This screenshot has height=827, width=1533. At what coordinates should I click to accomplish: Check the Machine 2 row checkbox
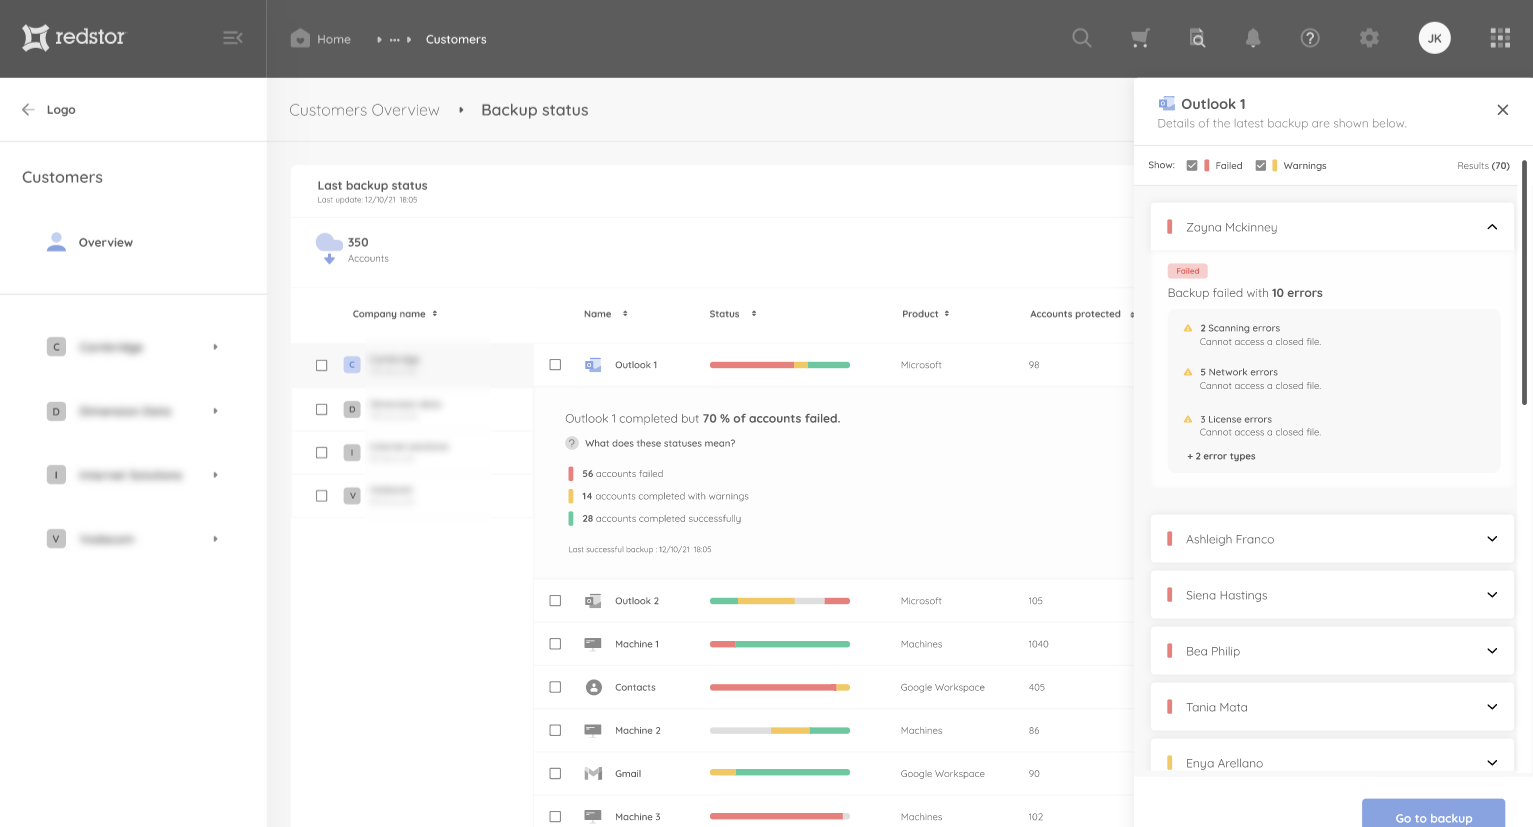coord(555,730)
